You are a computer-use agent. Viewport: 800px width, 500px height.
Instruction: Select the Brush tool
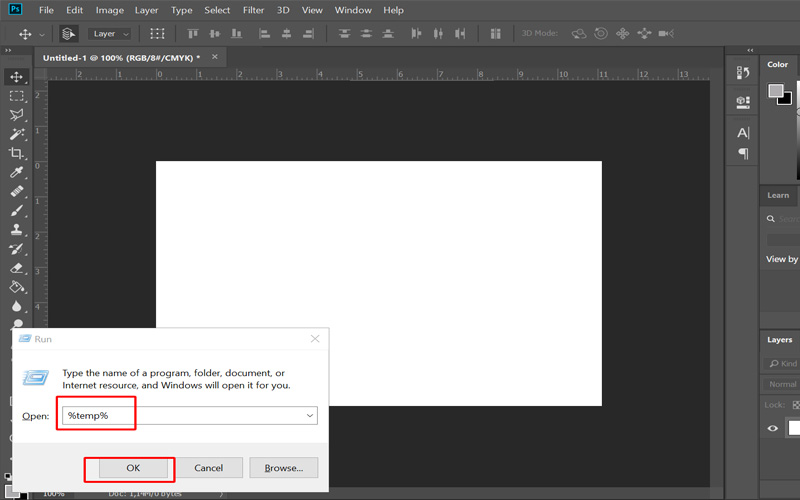[16, 210]
